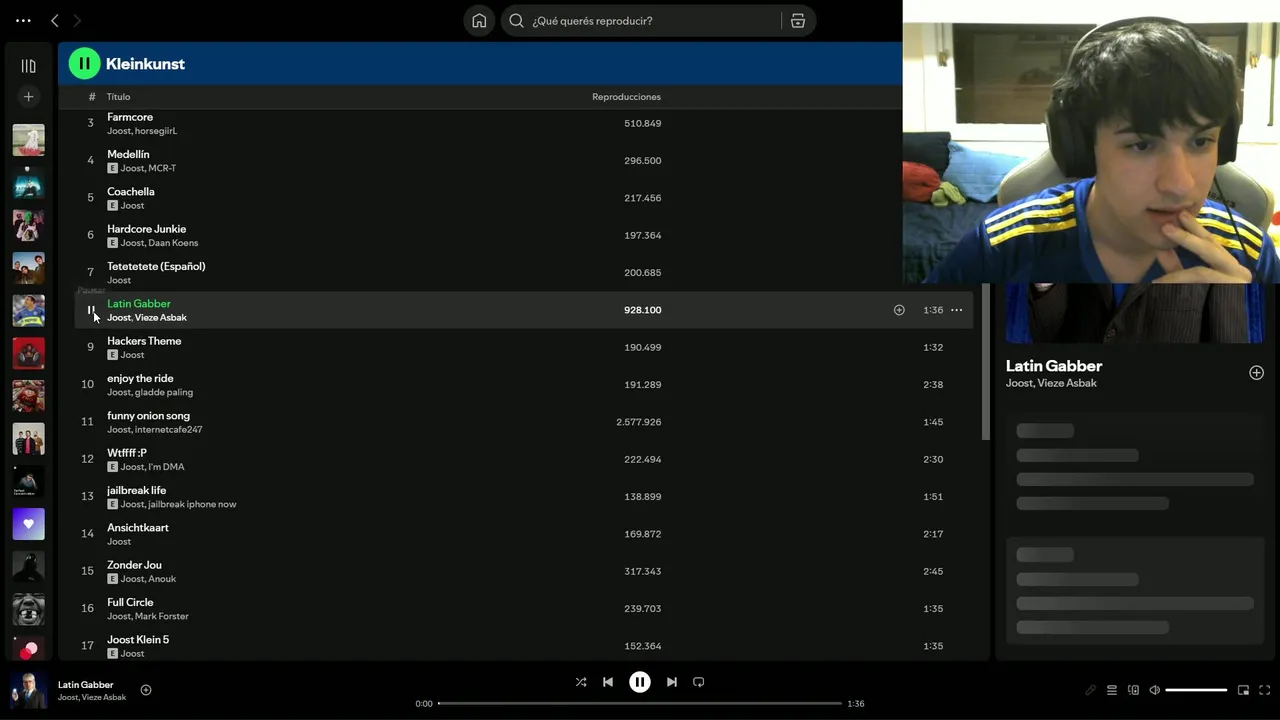Select the funny onion song track
Image resolution: width=1280 pixels, height=720 pixels.
point(148,416)
